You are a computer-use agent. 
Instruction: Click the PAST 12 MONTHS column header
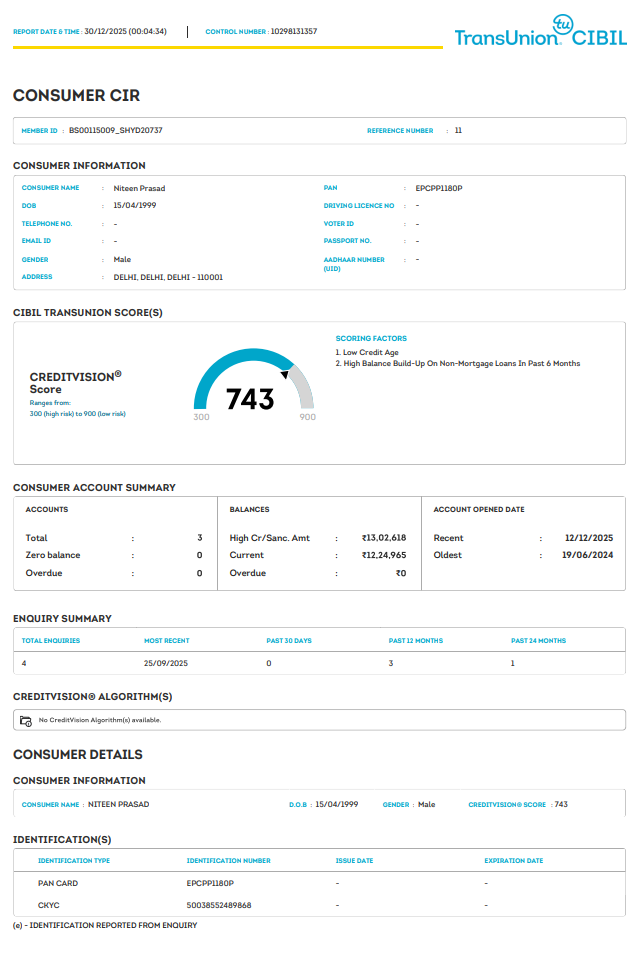pyautogui.click(x=415, y=641)
